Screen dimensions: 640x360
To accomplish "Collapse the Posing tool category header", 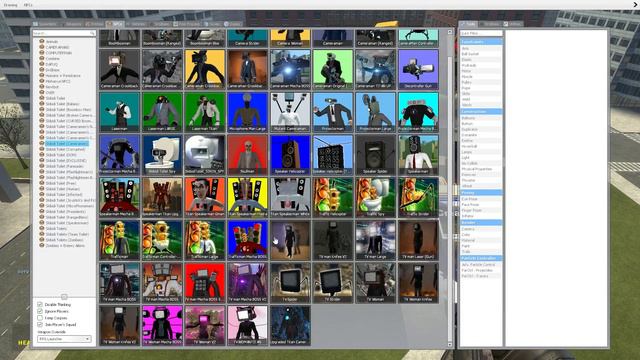I will coord(481,192).
